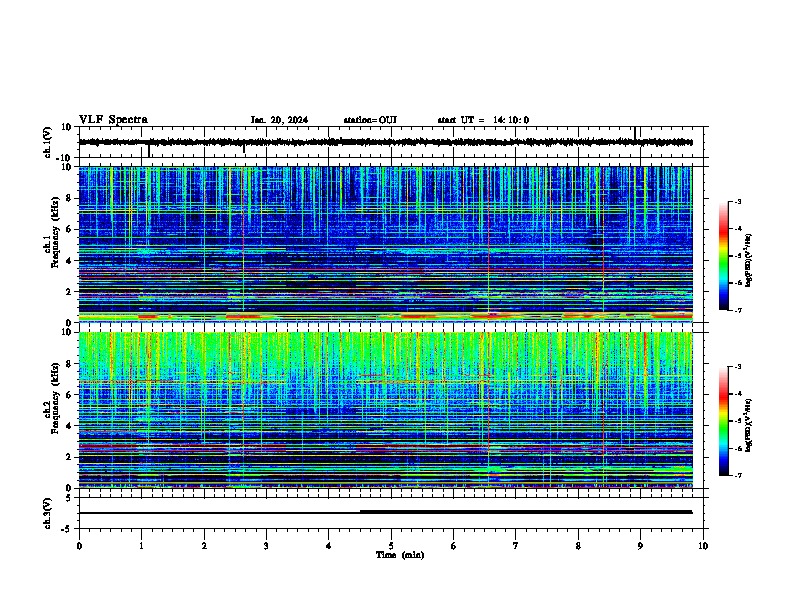Click time axis tick label '10'
The image size is (792, 612).
point(703,546)
